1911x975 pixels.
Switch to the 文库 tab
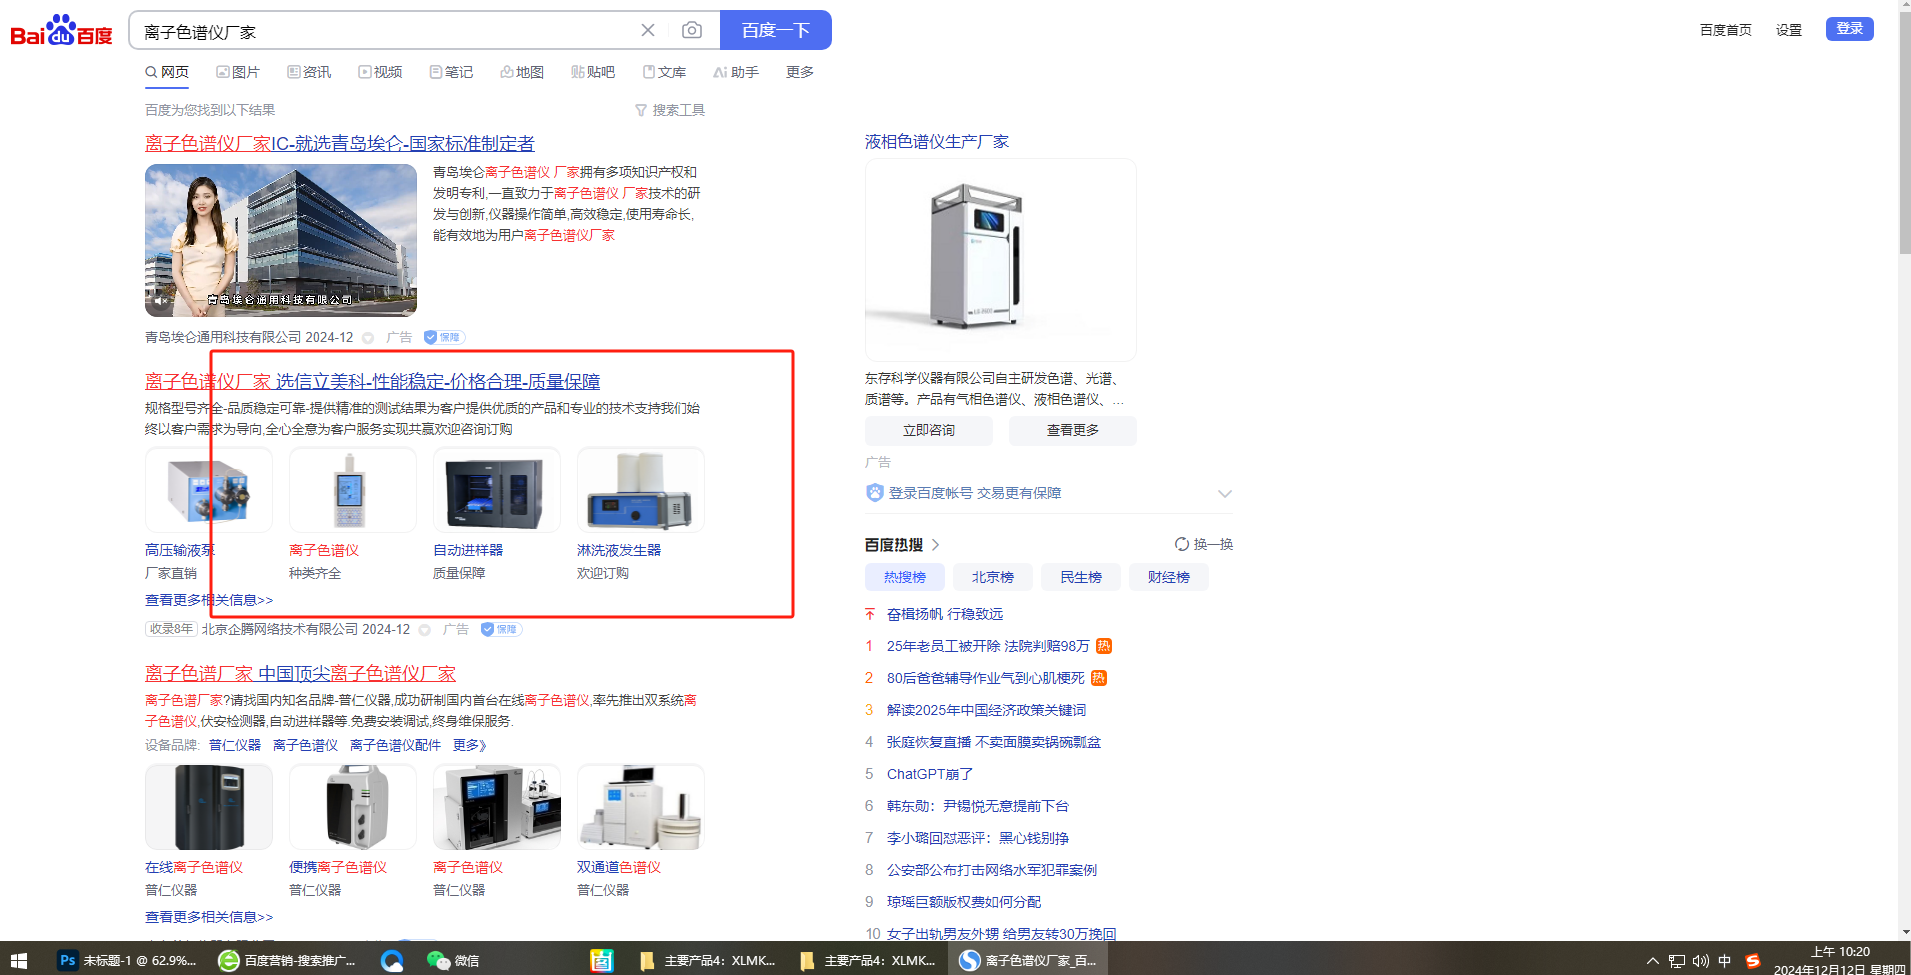click(x=664, y=72)
